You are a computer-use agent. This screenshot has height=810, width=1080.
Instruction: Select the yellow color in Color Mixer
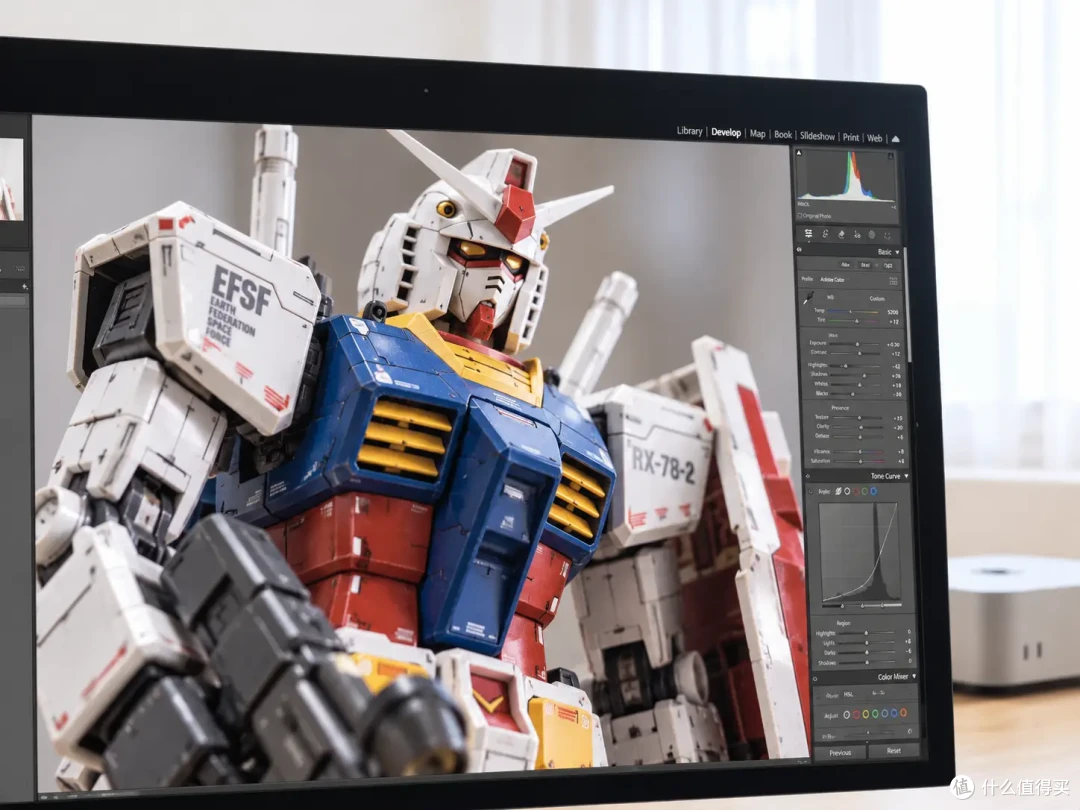click(866, 714)
